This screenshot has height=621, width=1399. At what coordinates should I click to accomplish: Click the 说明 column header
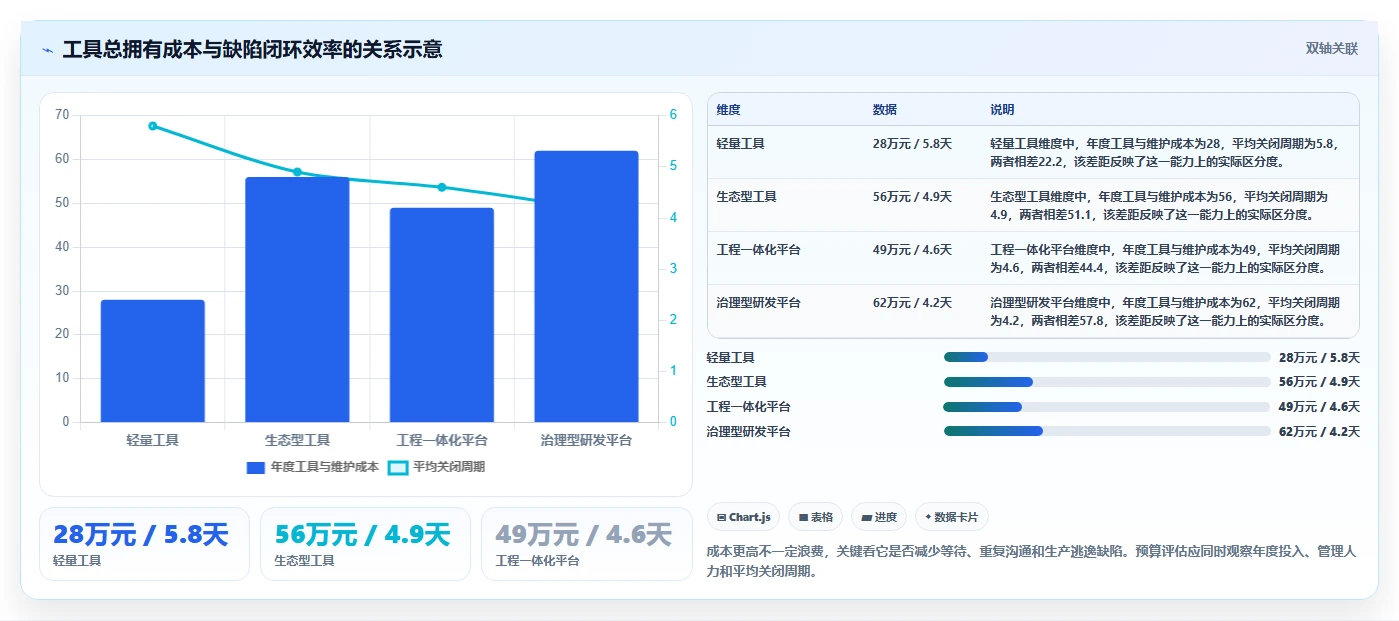pyautogui.click(x=1002, y=110)
